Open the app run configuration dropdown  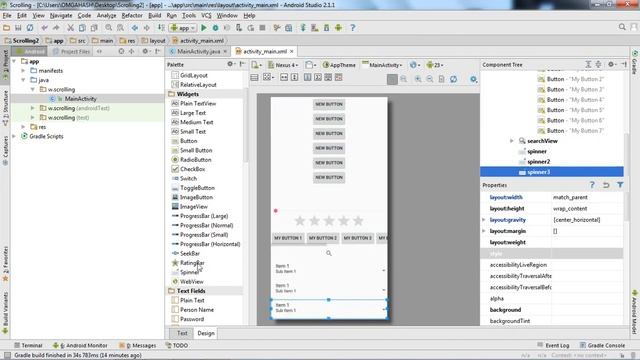(183, 28)
